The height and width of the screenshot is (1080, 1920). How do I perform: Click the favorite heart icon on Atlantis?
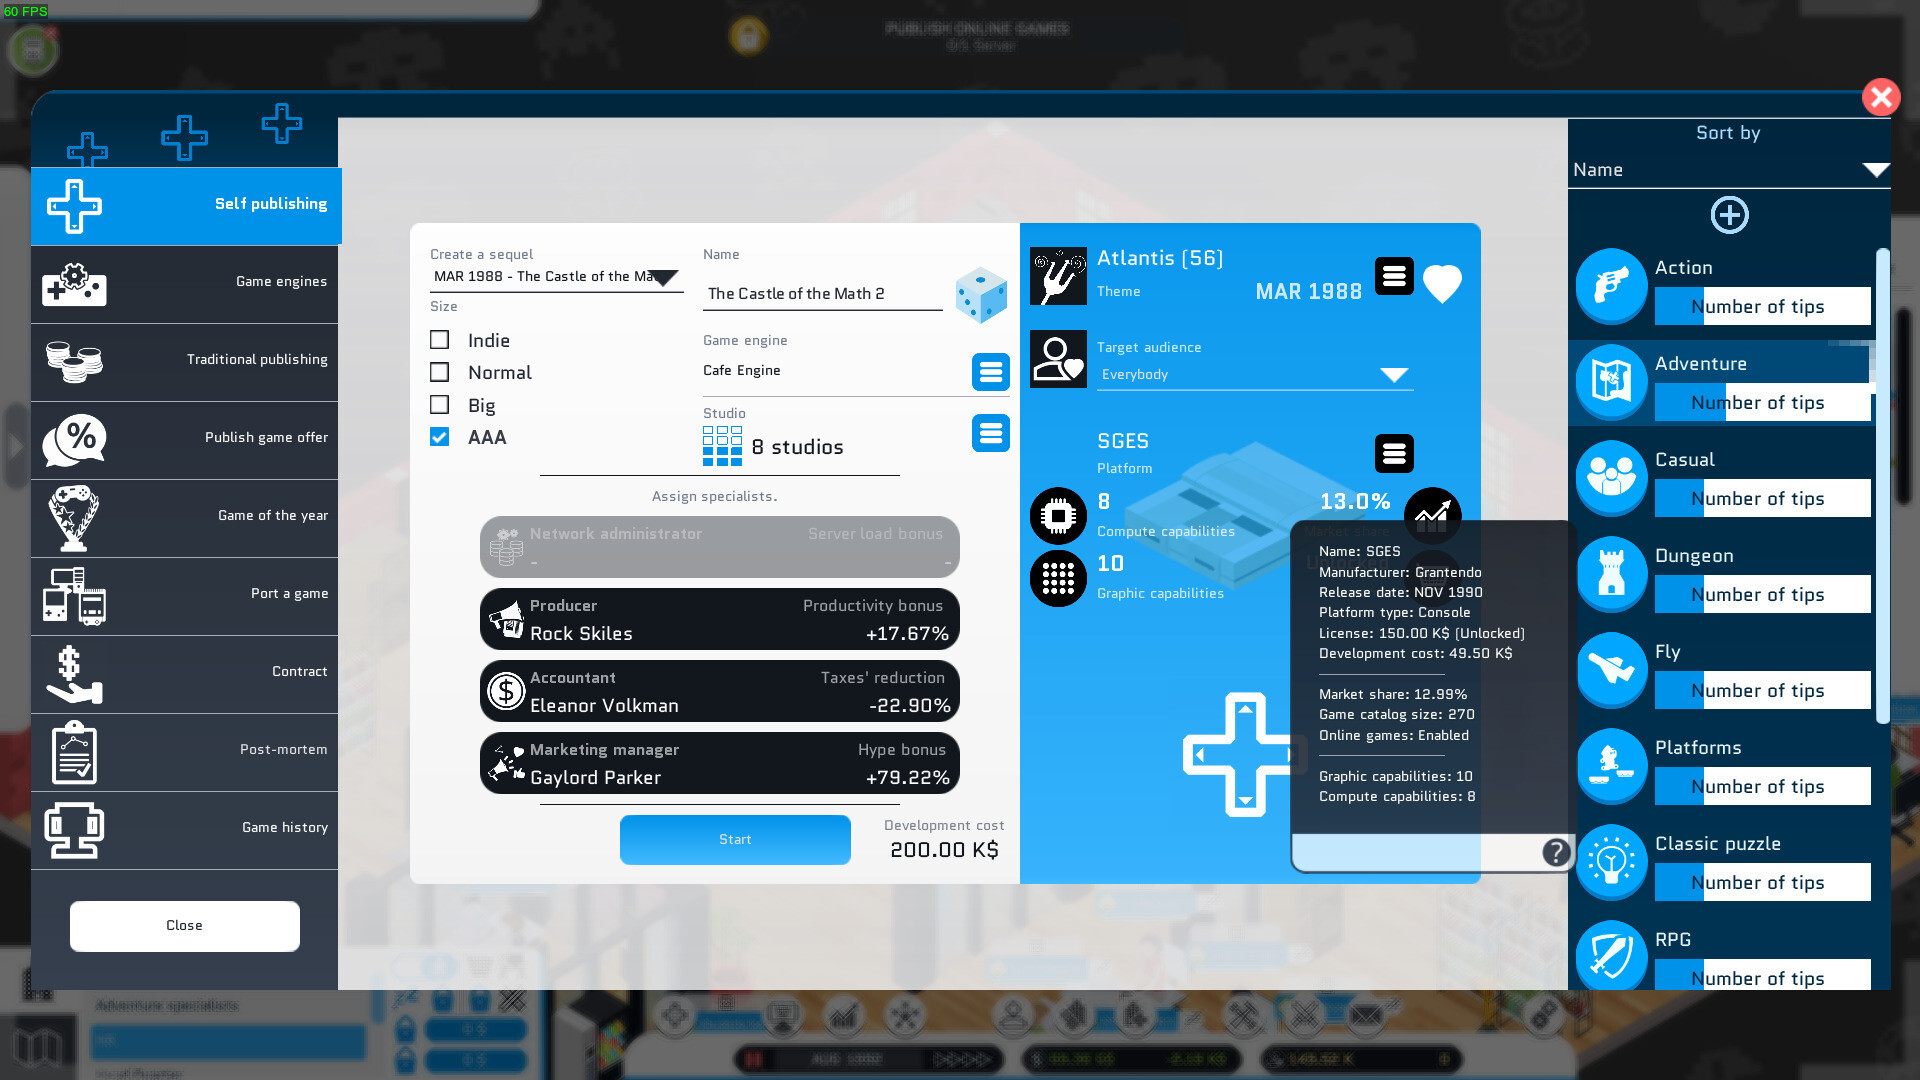pos(1443,281)
